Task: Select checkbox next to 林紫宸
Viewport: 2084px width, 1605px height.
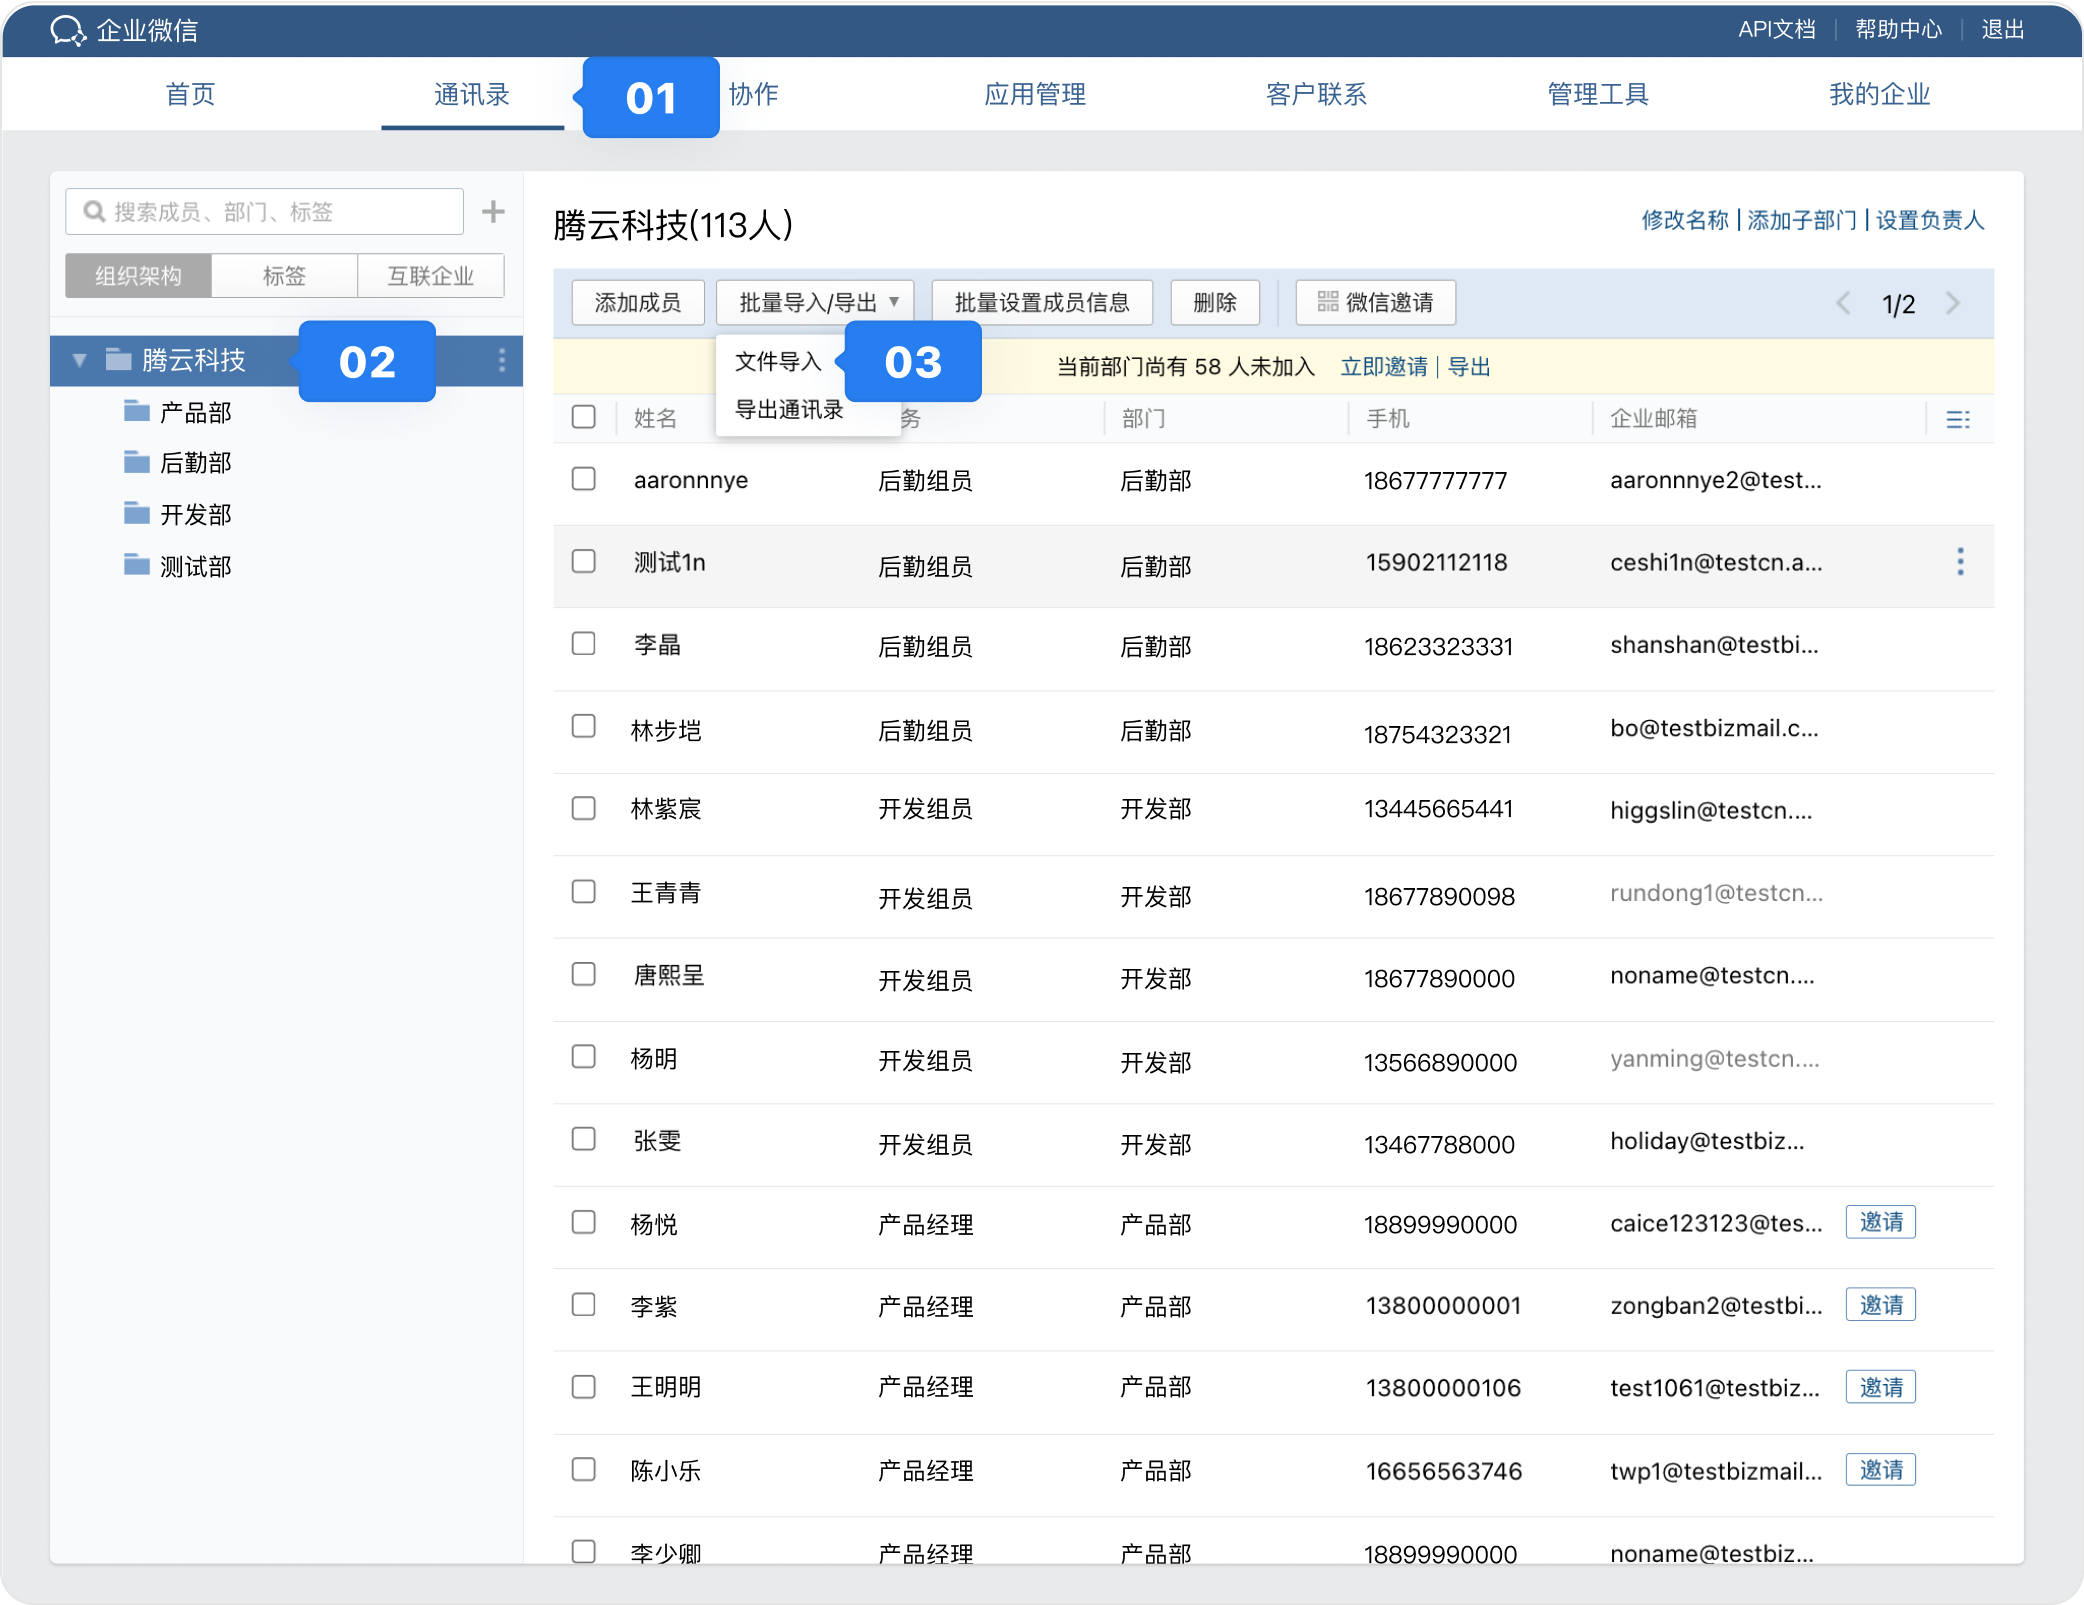Action: coord(584,808)
